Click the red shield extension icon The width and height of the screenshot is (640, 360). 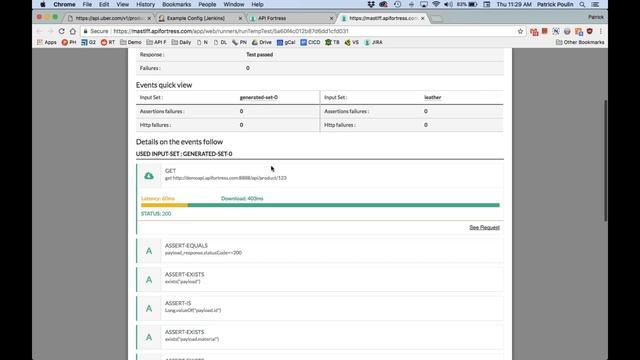pyautogui.click(x=589, y=31)
